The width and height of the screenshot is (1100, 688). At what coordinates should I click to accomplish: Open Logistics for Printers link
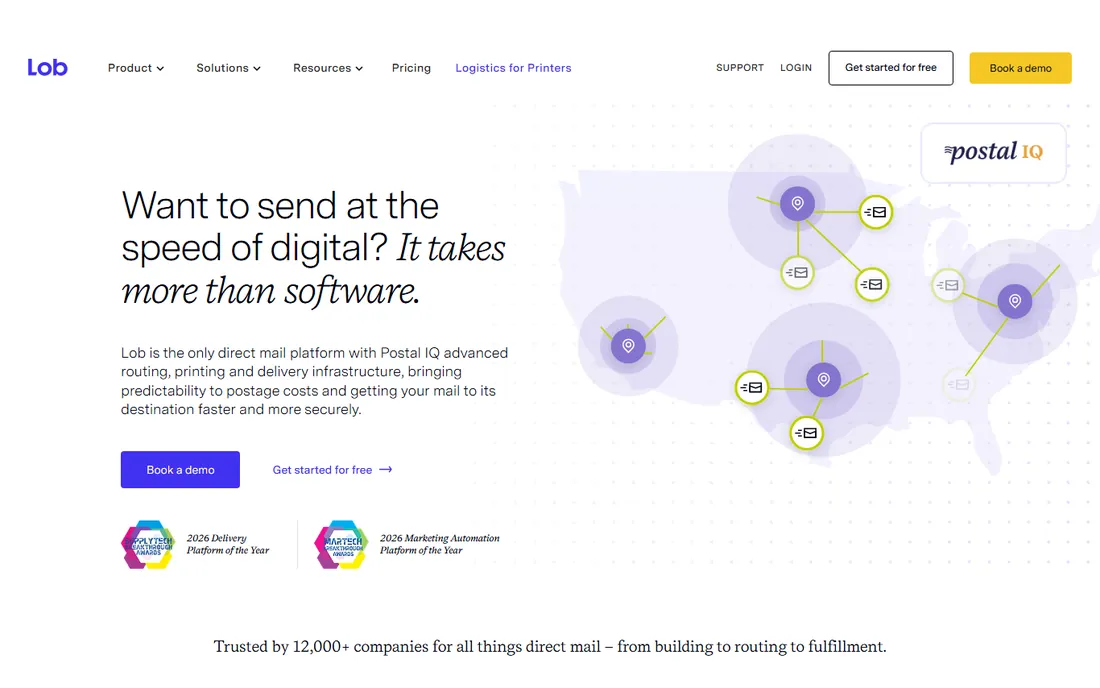(513, 68)
